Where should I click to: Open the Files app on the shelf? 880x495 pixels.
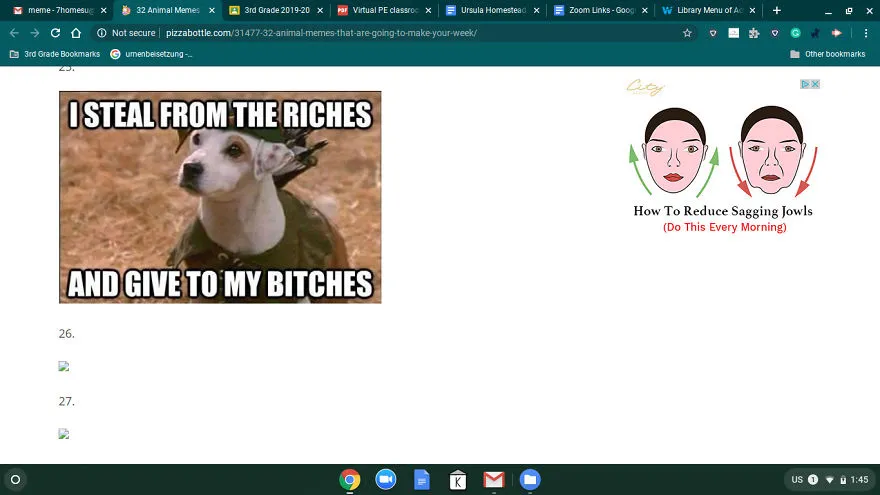coord(530,479)
